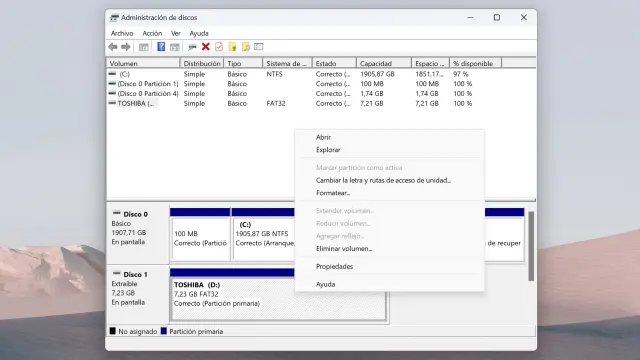Click the (C:) 1905,87 GB NTFS partition block
The width and height of the screenshot is (640, 360).
click(x=263, y=235)
